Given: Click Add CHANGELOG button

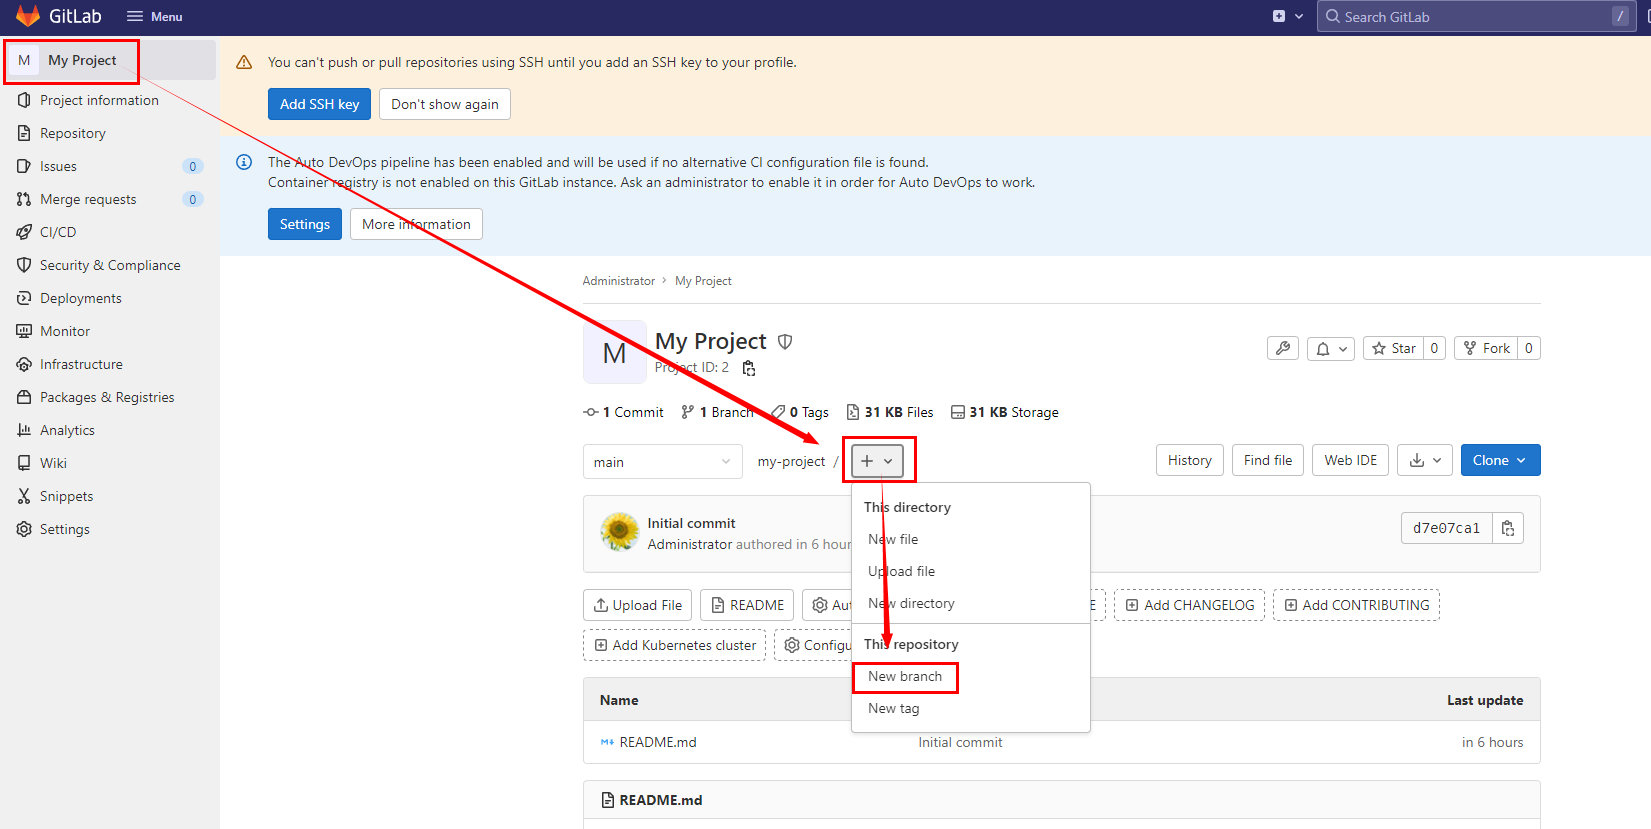Looking at the screenshot, I should click(x=1190, y=605).
